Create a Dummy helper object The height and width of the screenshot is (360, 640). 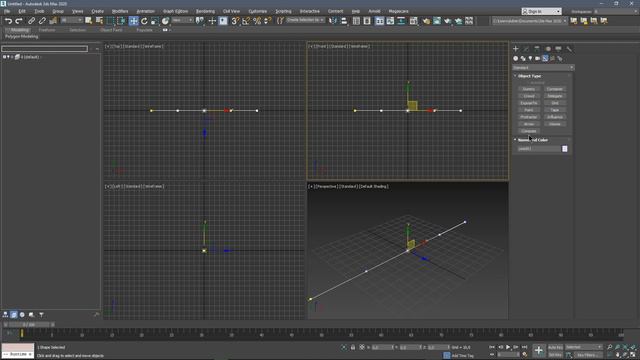(529, 89)
